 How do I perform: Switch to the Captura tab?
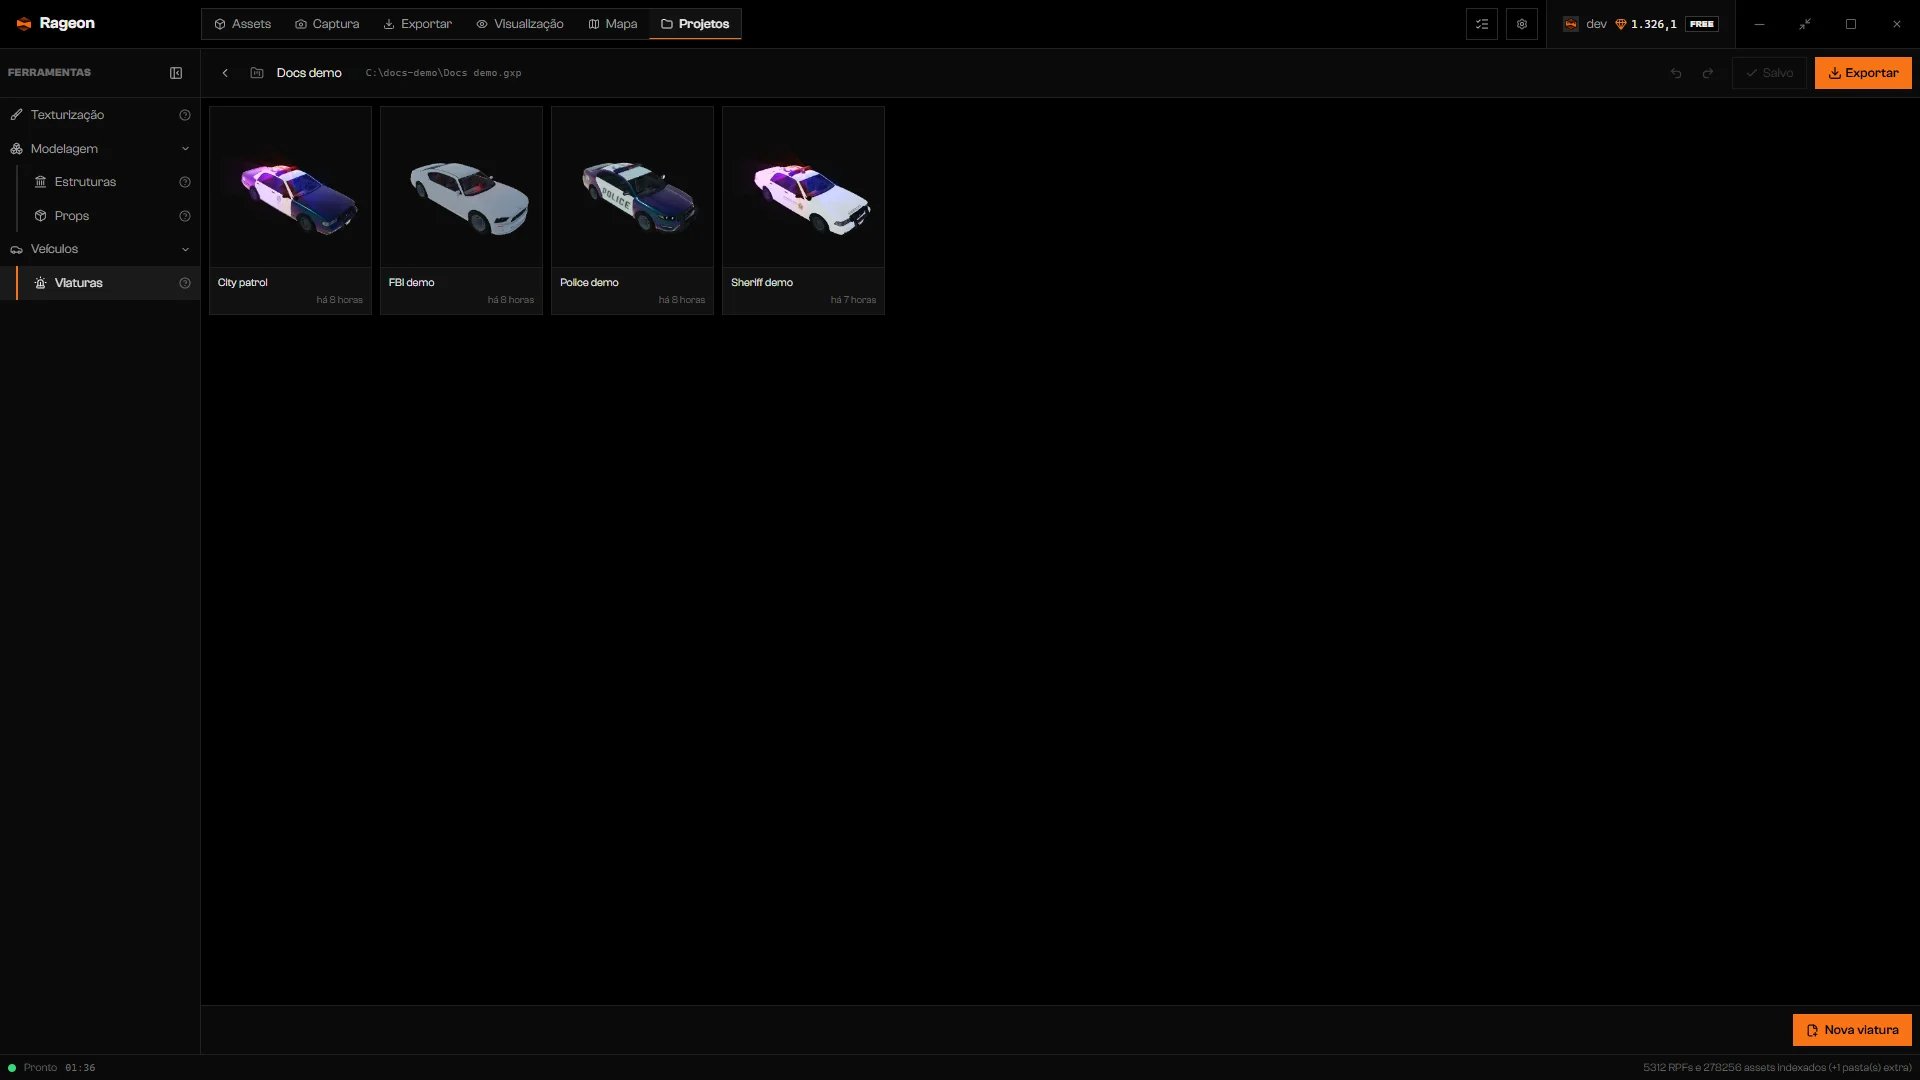click(x=327, y=24)
